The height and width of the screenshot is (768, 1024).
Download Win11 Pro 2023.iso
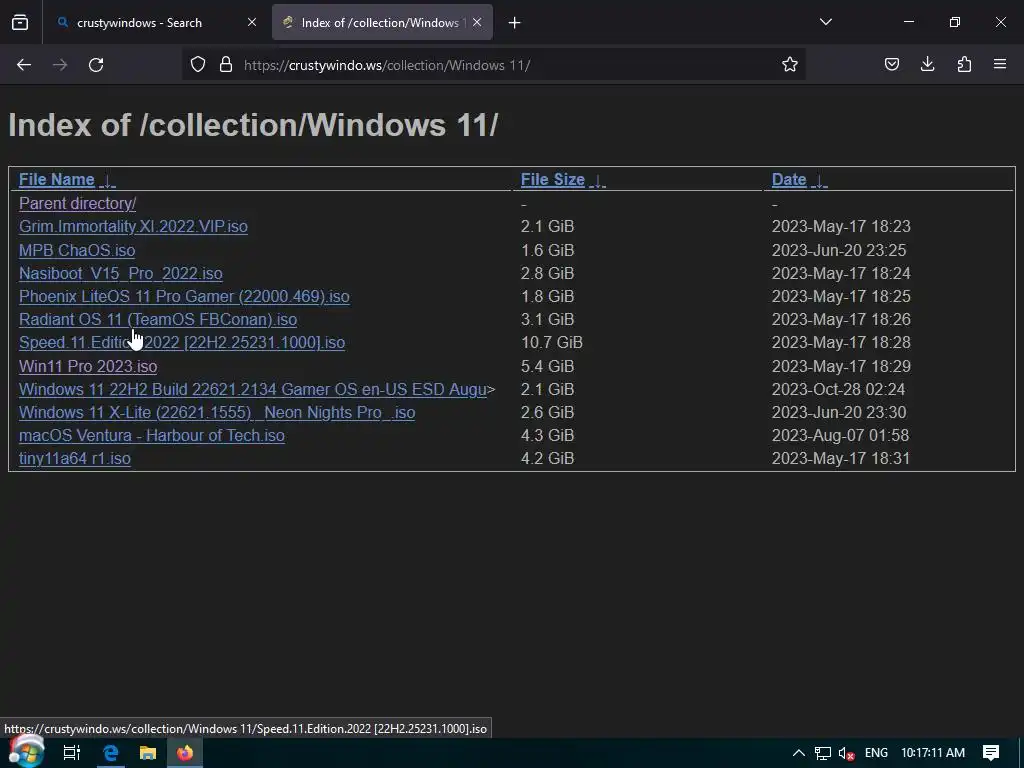88,366
